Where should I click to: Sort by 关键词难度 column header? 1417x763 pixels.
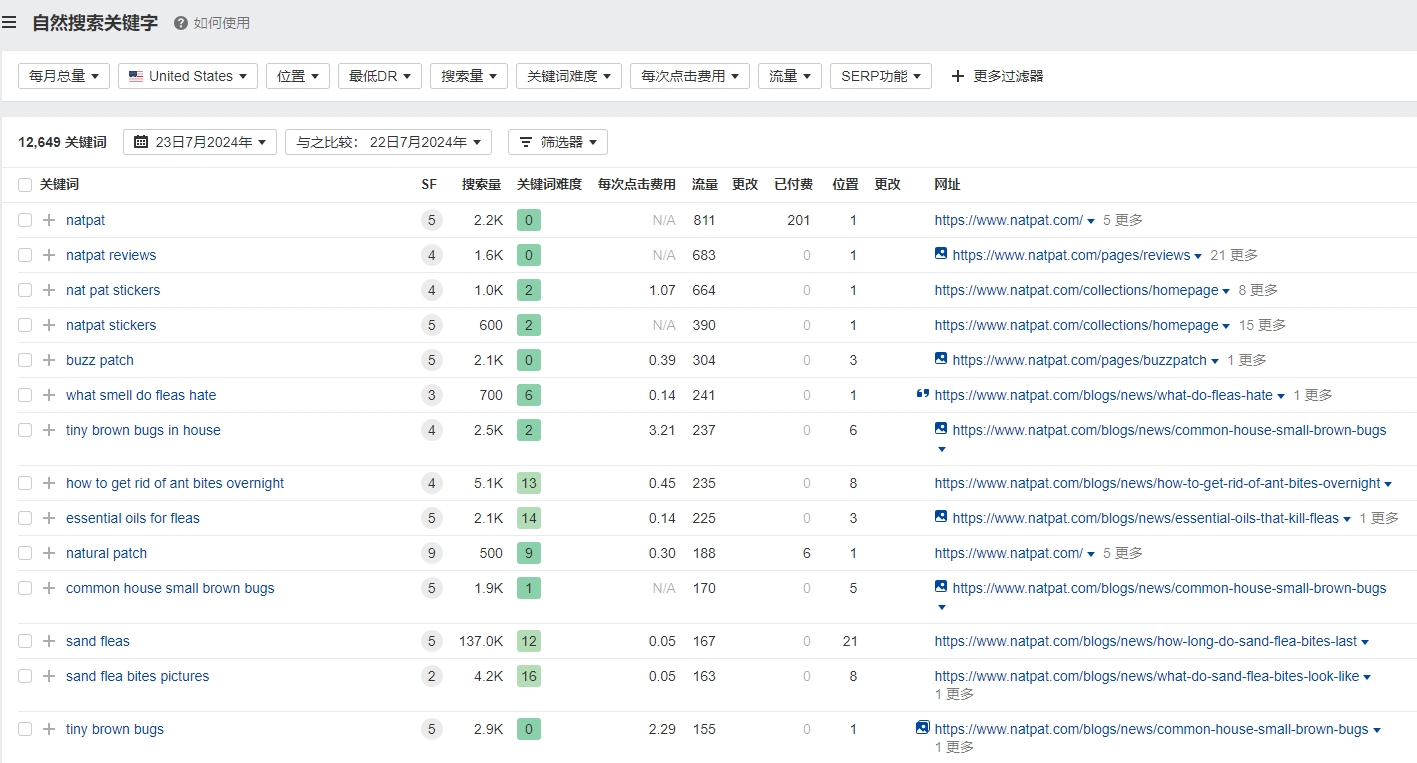click(x=549, y=185)
